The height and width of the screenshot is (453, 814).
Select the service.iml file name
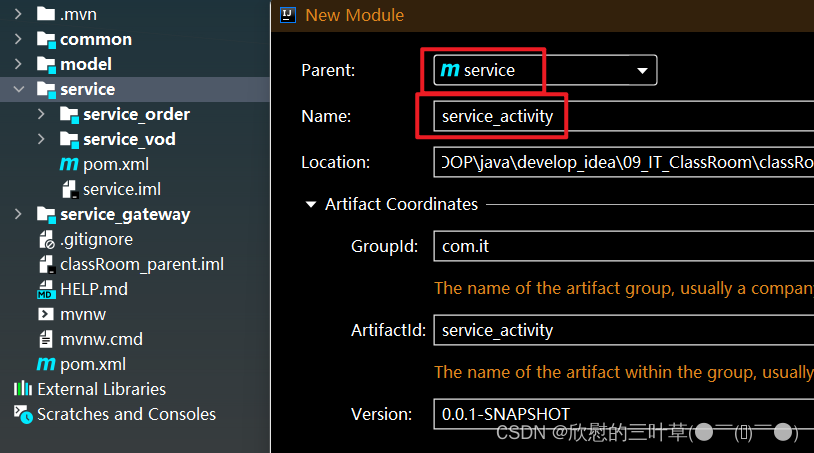click(122, 189)
